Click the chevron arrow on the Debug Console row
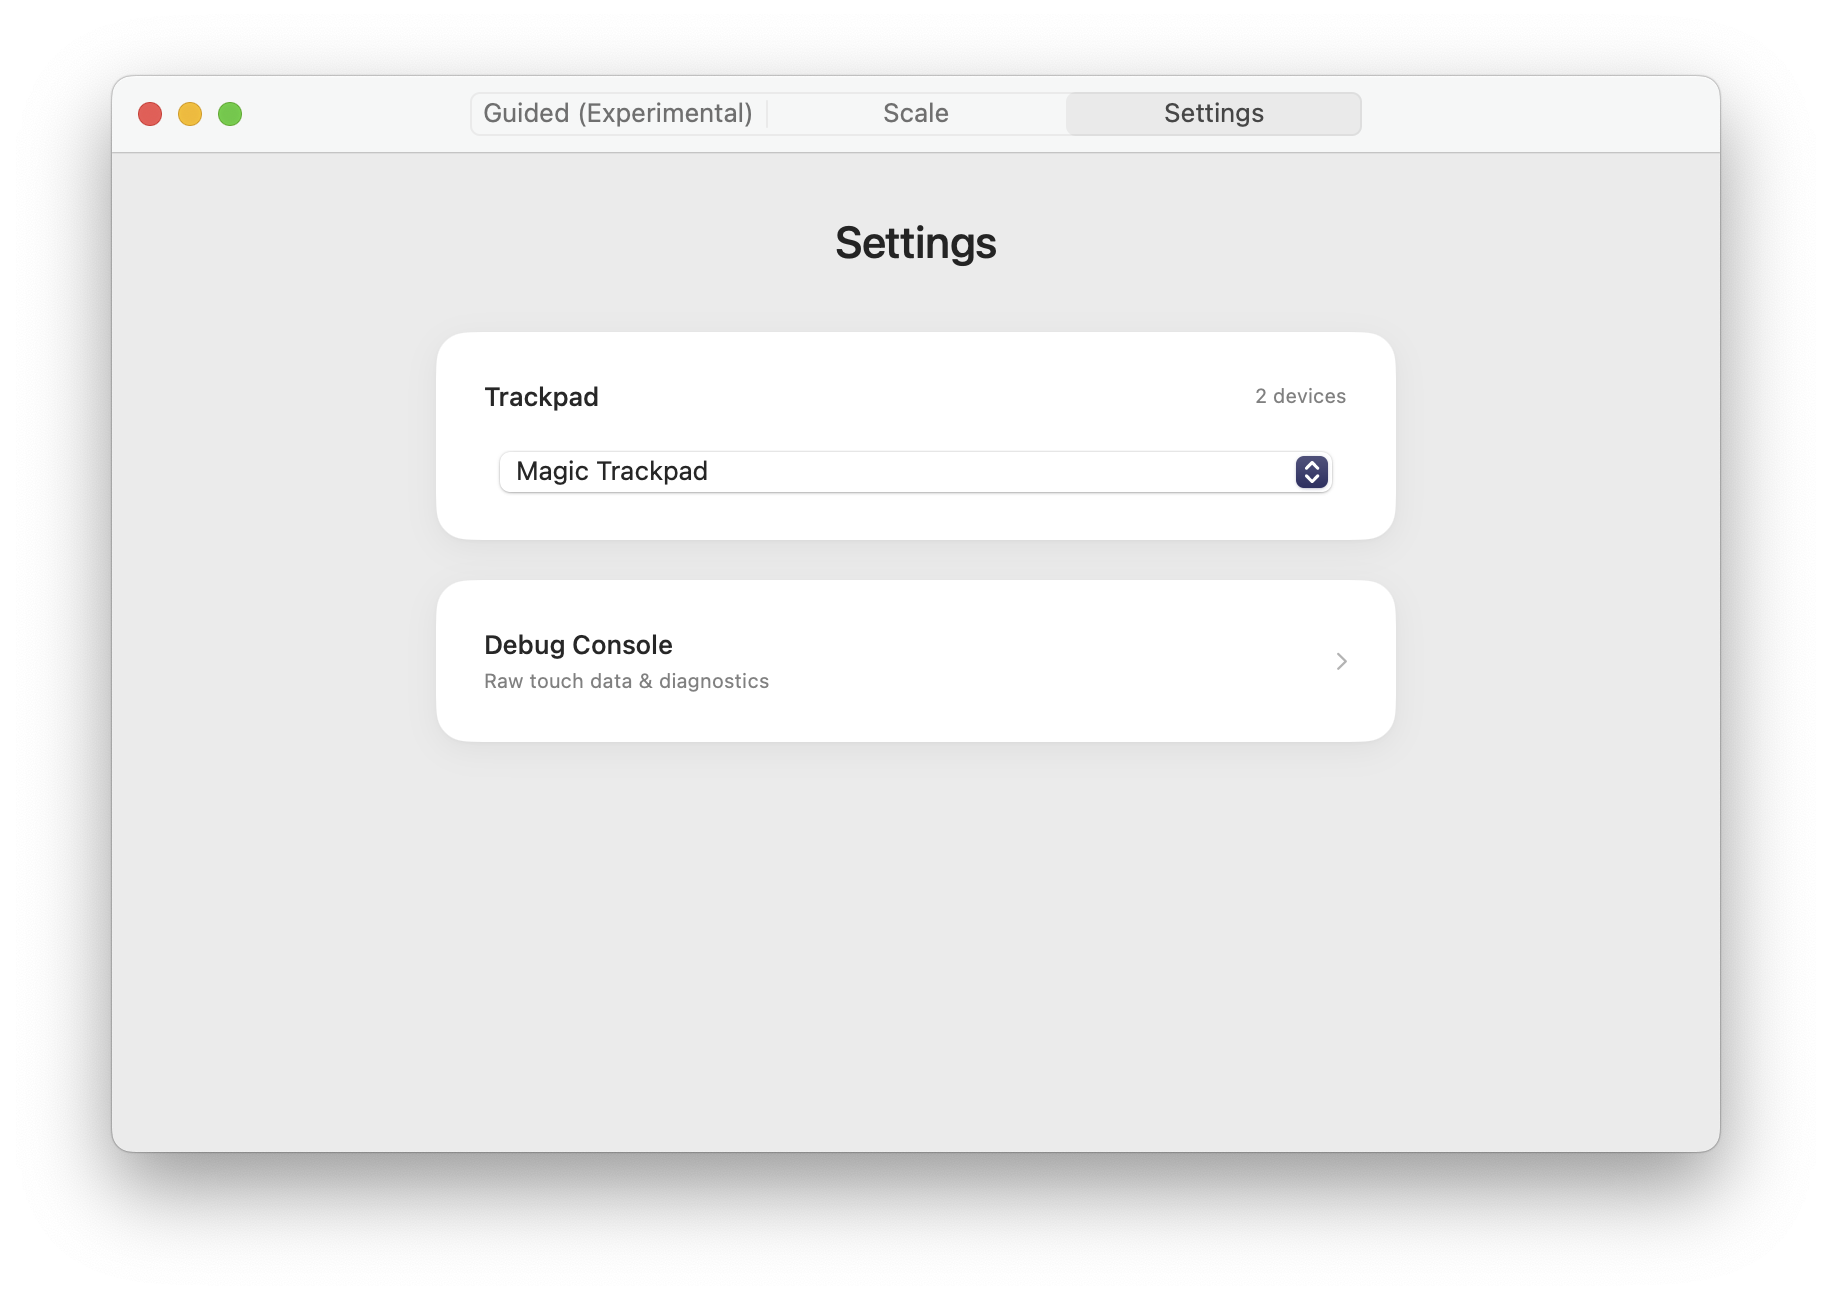The image size is (1832, 1300). [1342, 661]
